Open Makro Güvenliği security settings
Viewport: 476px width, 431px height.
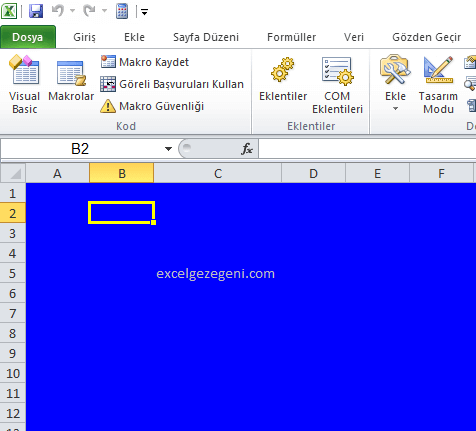pyautogui.click(x=152, y=106)
